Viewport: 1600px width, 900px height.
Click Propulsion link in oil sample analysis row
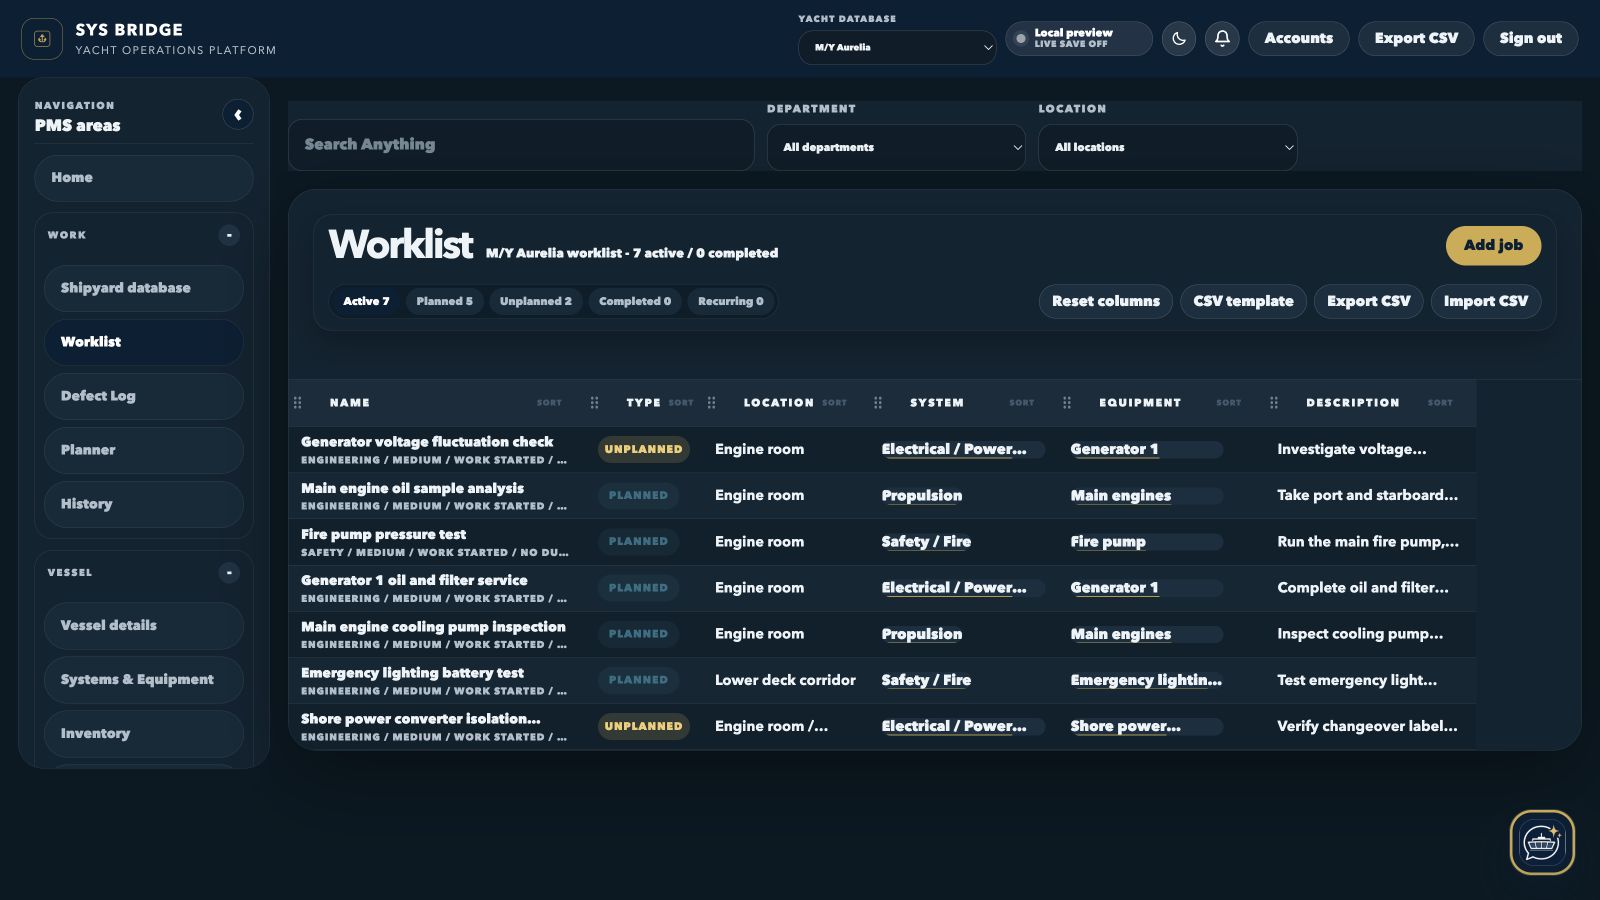coord(921,496)
